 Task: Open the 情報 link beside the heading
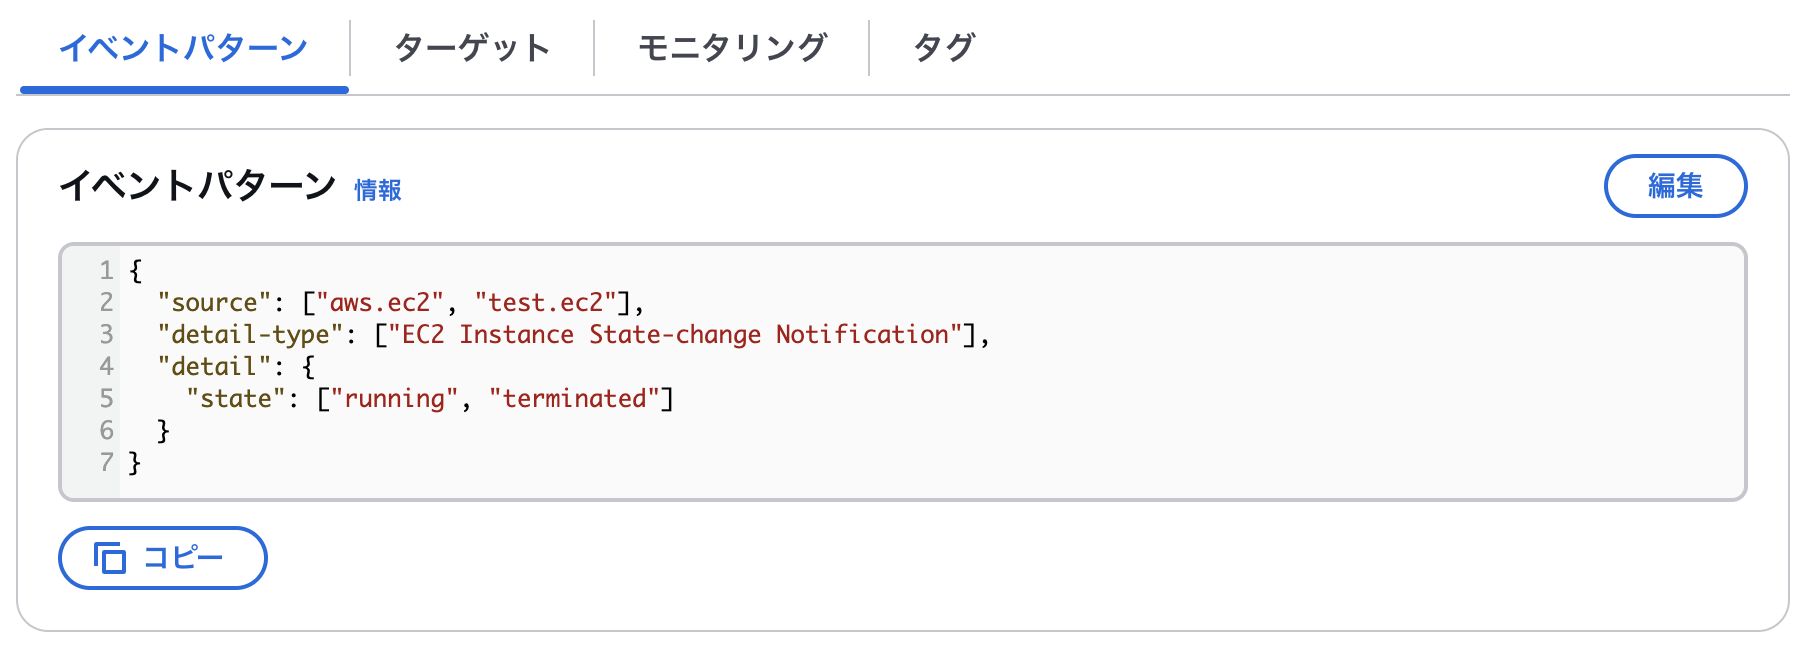378,190
